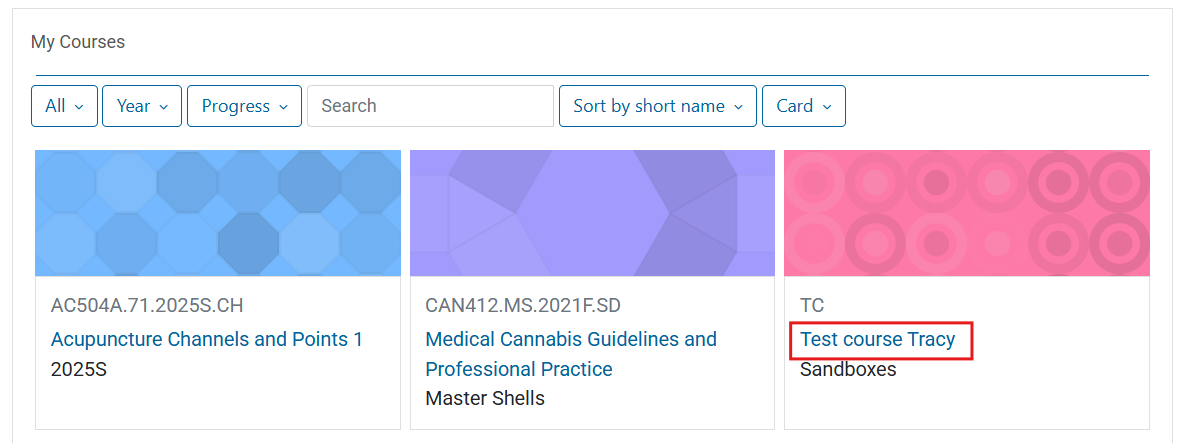Open the All filter dropdown
The height and width of the screenshot is (443, 1181).
pos(65,106)
